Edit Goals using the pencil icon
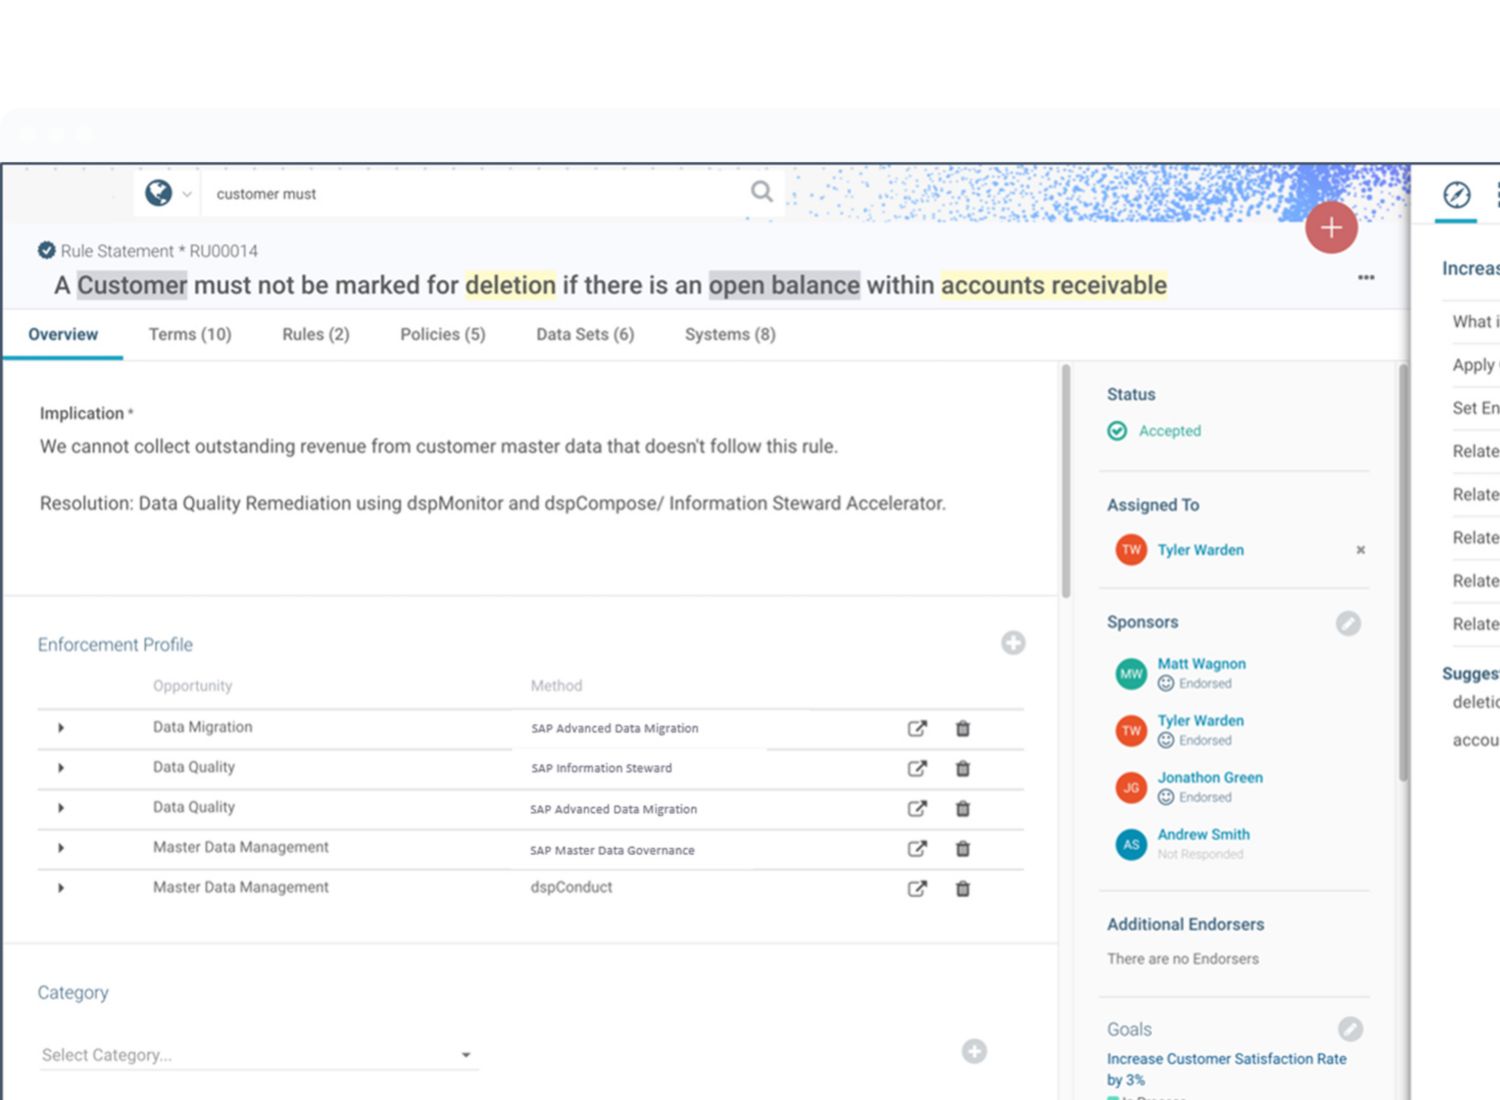The image size is (1500, 1100). 1350,1029
